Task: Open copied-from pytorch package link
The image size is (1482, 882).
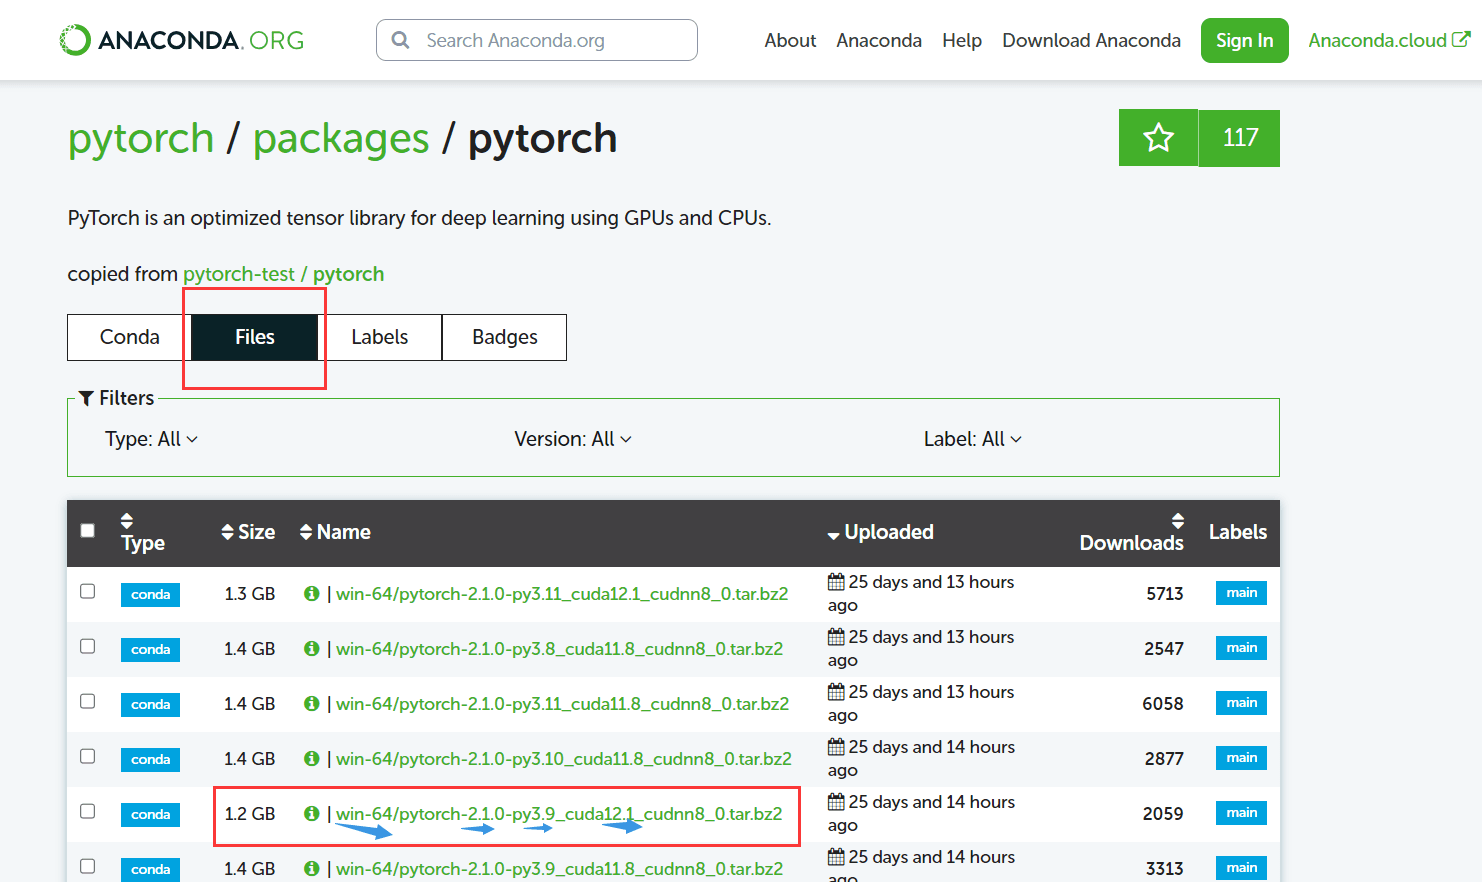Action: [348, 274]
